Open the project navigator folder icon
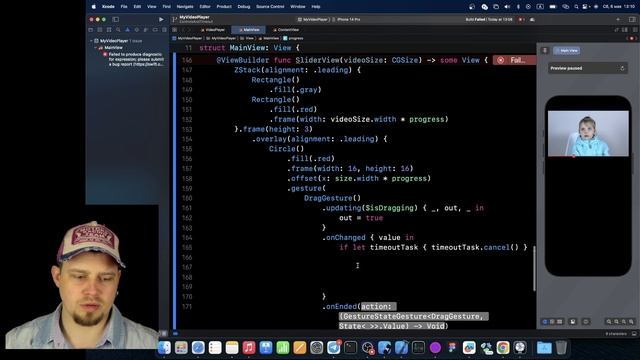640x360 pixels. pyautogui.click(x=91, y=30)
